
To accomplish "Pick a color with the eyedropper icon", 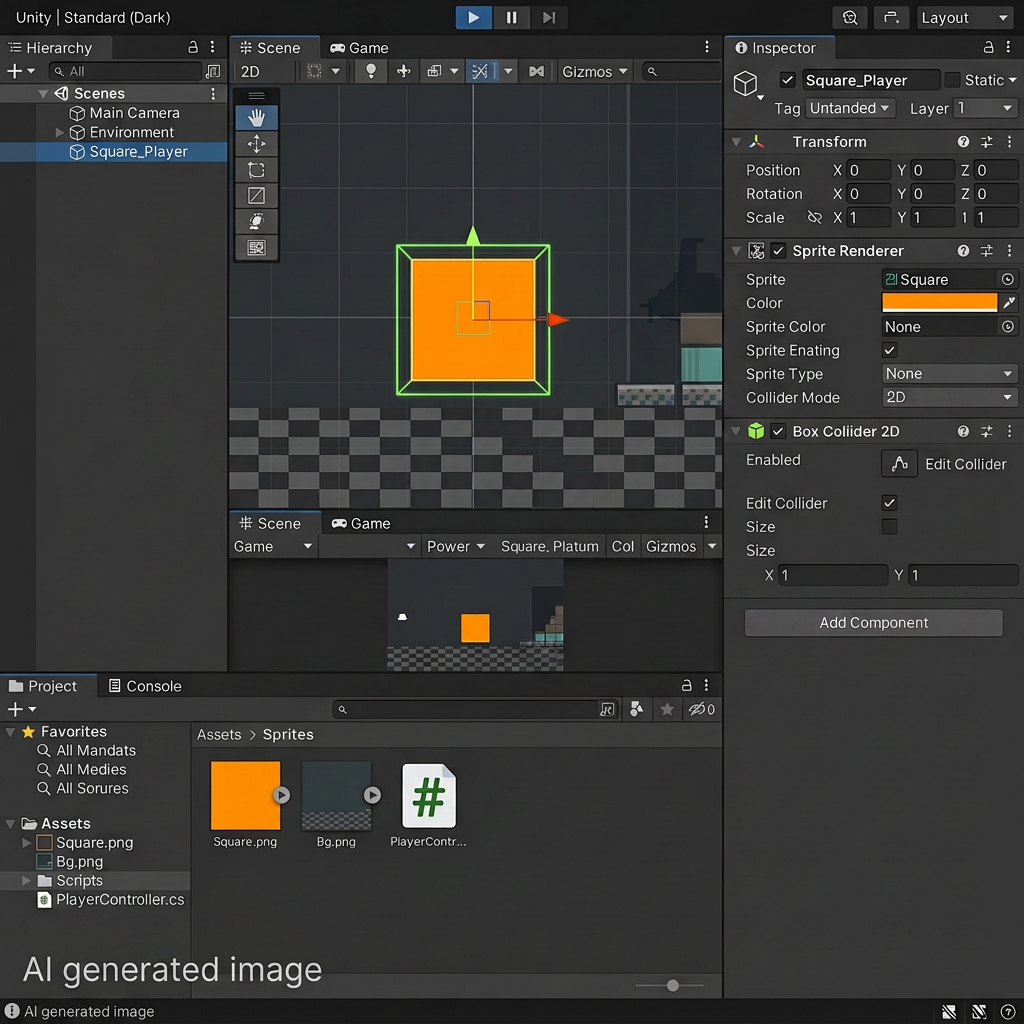I will [x=1009, y=303].
